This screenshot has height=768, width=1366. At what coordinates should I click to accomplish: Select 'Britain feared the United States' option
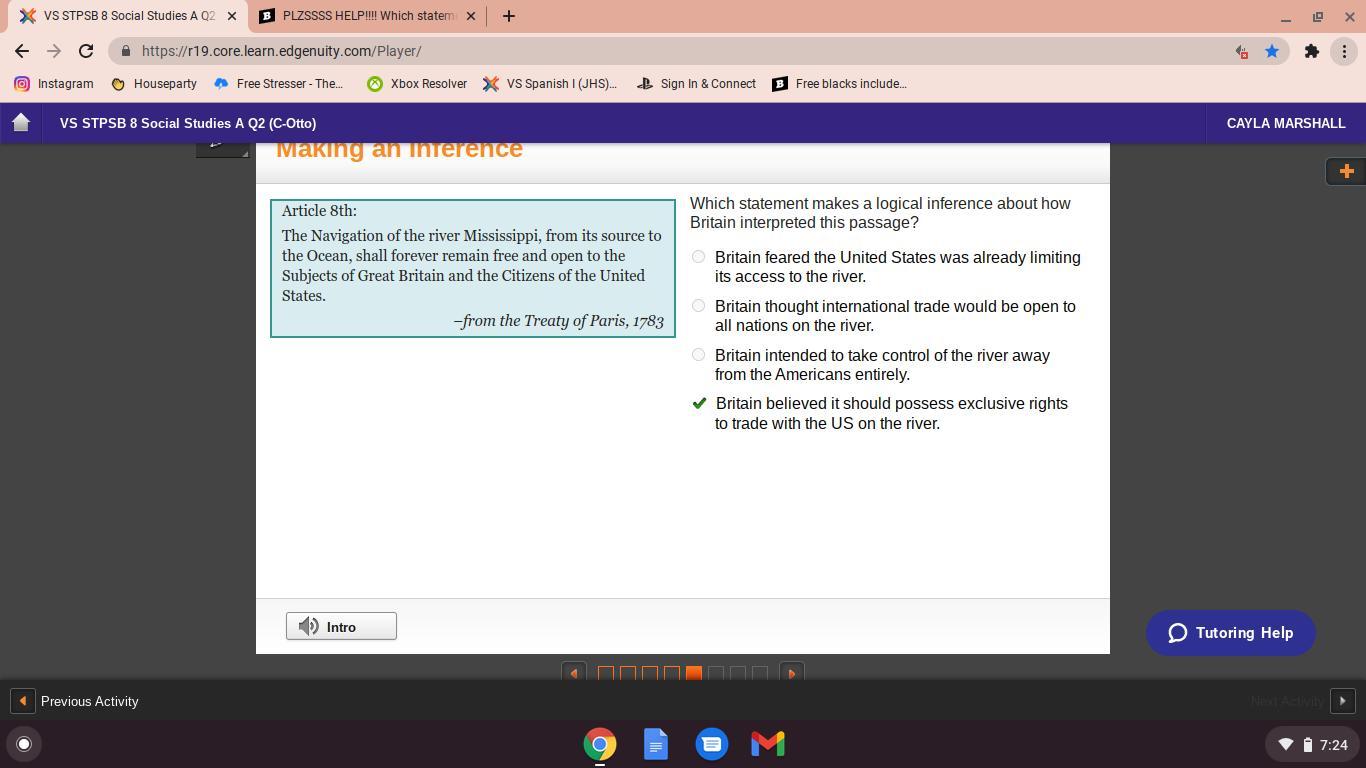pos(698,257)
